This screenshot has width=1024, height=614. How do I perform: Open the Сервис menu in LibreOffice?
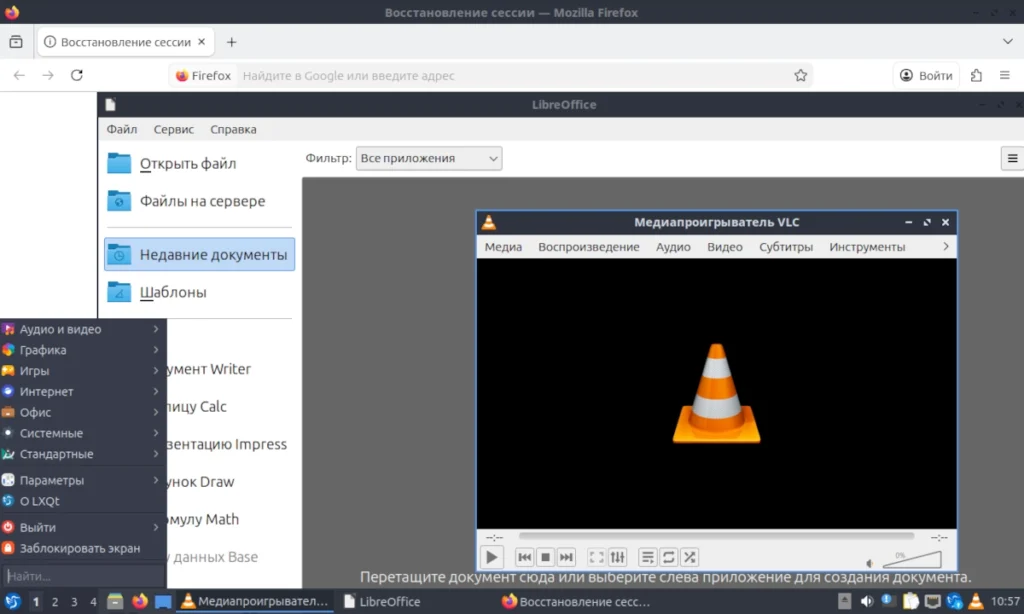174,129
